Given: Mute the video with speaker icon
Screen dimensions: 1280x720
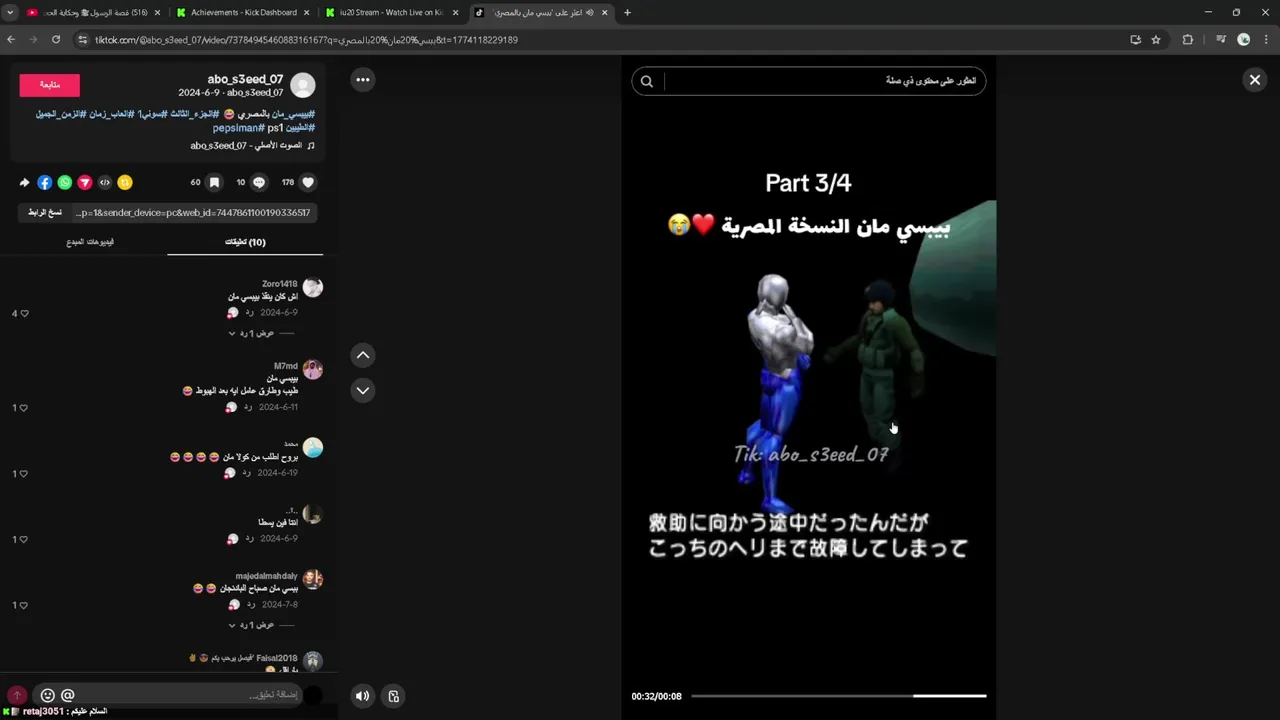Looking at the screenshot, I should 363,696.
